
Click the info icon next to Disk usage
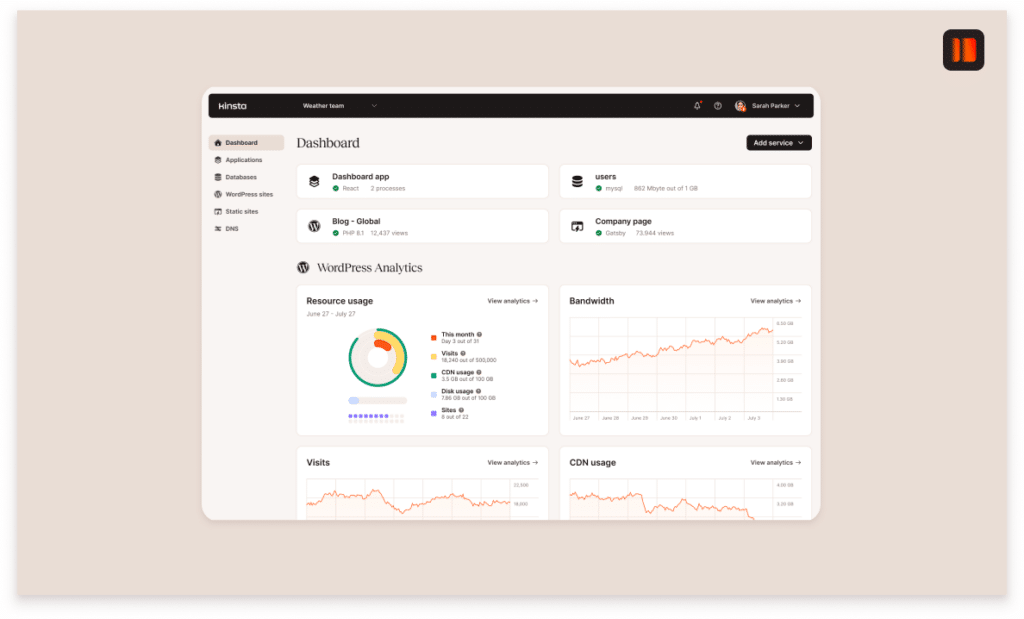click(479, 391)
